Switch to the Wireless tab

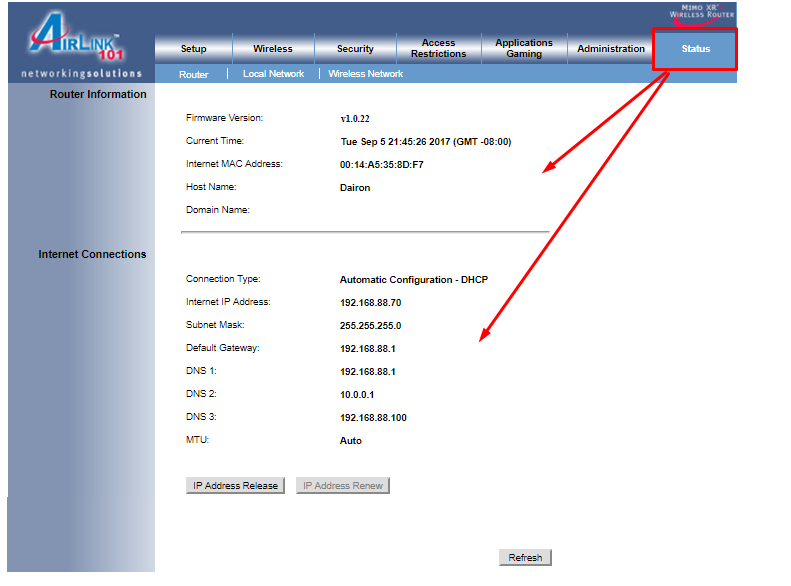[x=273, y=48]
